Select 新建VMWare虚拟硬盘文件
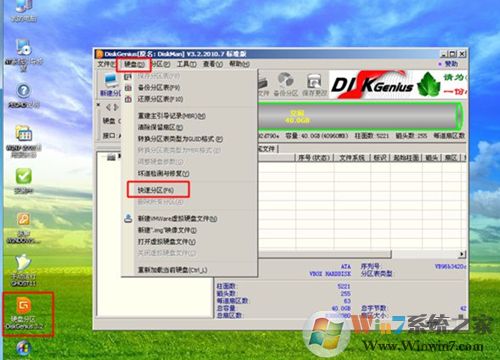This screenshot has width=500, height=360. click(177, 219)
